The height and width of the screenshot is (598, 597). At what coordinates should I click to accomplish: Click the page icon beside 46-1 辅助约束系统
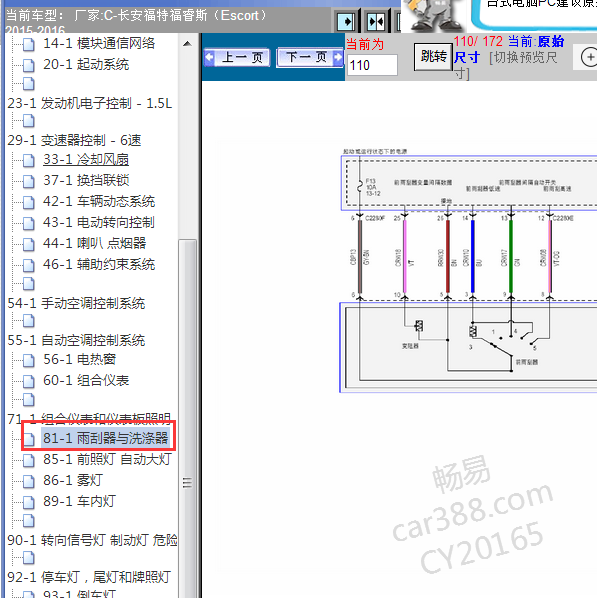[x=29, y=265]
